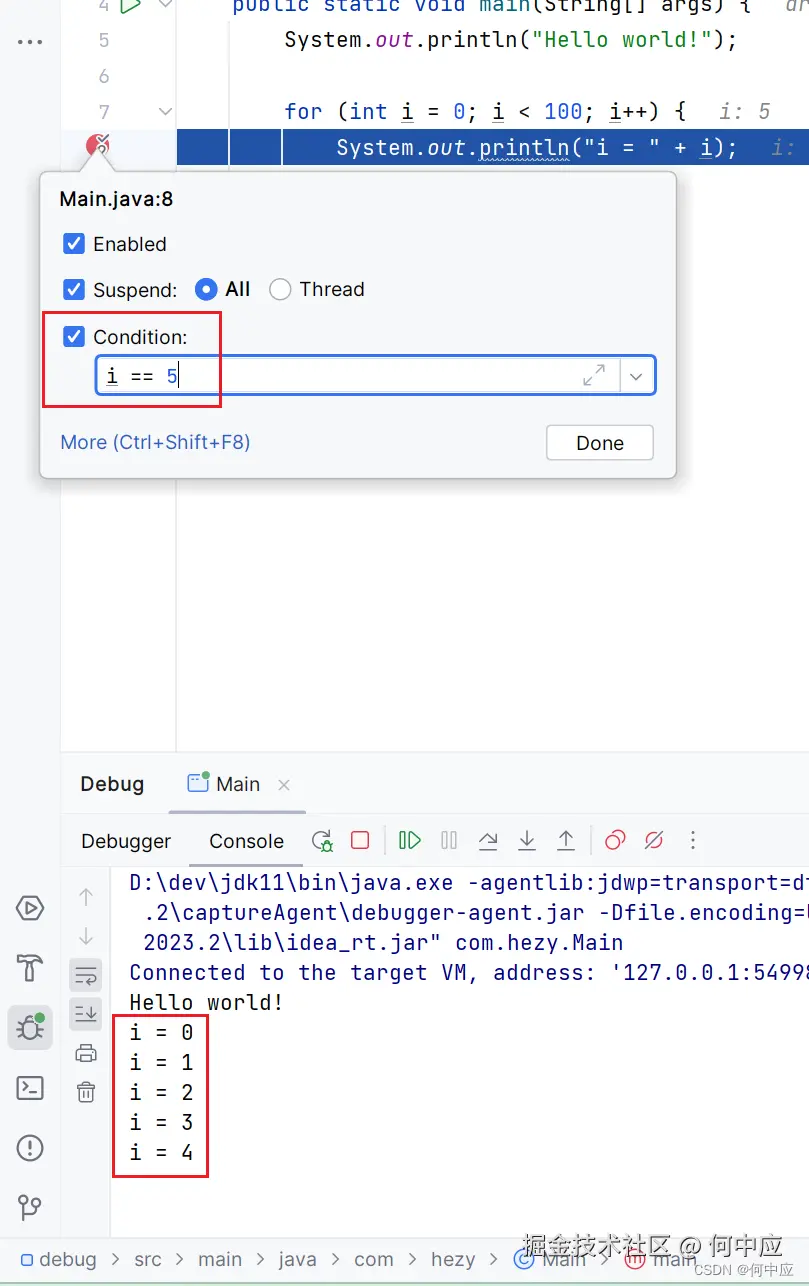Viewport: 809px width, 1286px height.
Task: Click console line "i = 2"
Action: coord(161,1092)
